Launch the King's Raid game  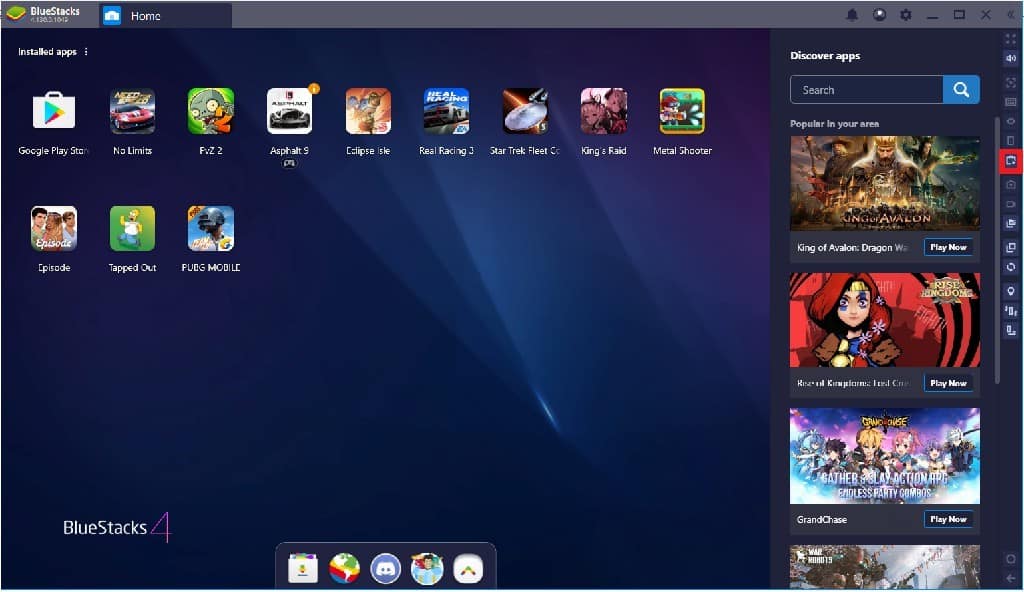pos(604,111)
